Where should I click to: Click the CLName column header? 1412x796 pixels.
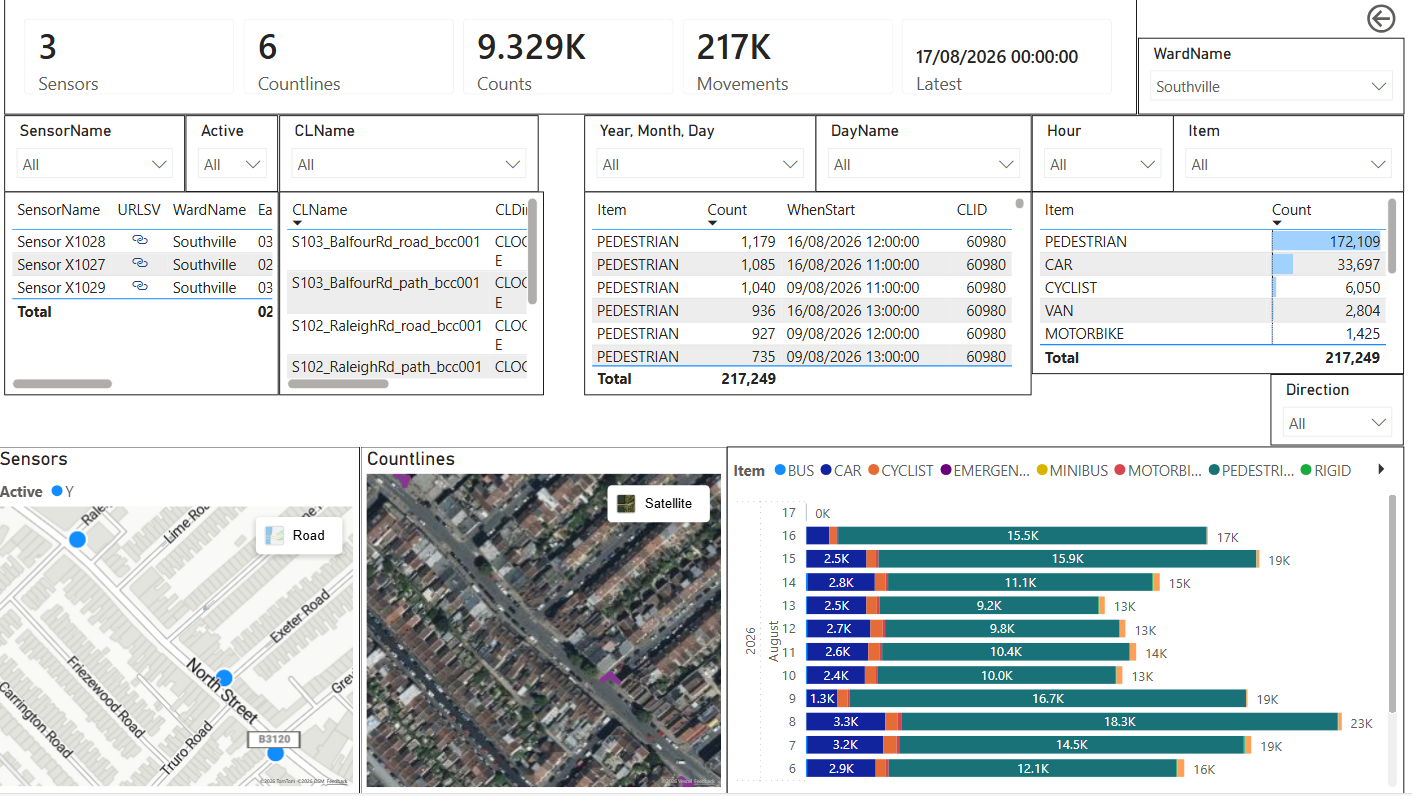320,210
